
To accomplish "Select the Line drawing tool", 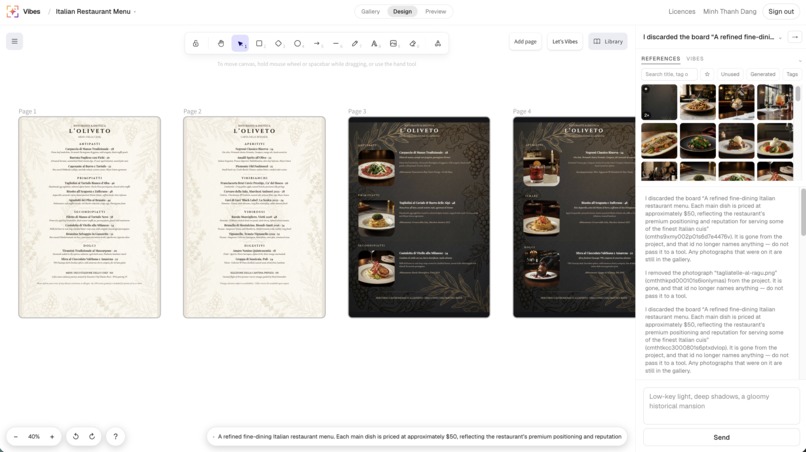I will 336,44.
